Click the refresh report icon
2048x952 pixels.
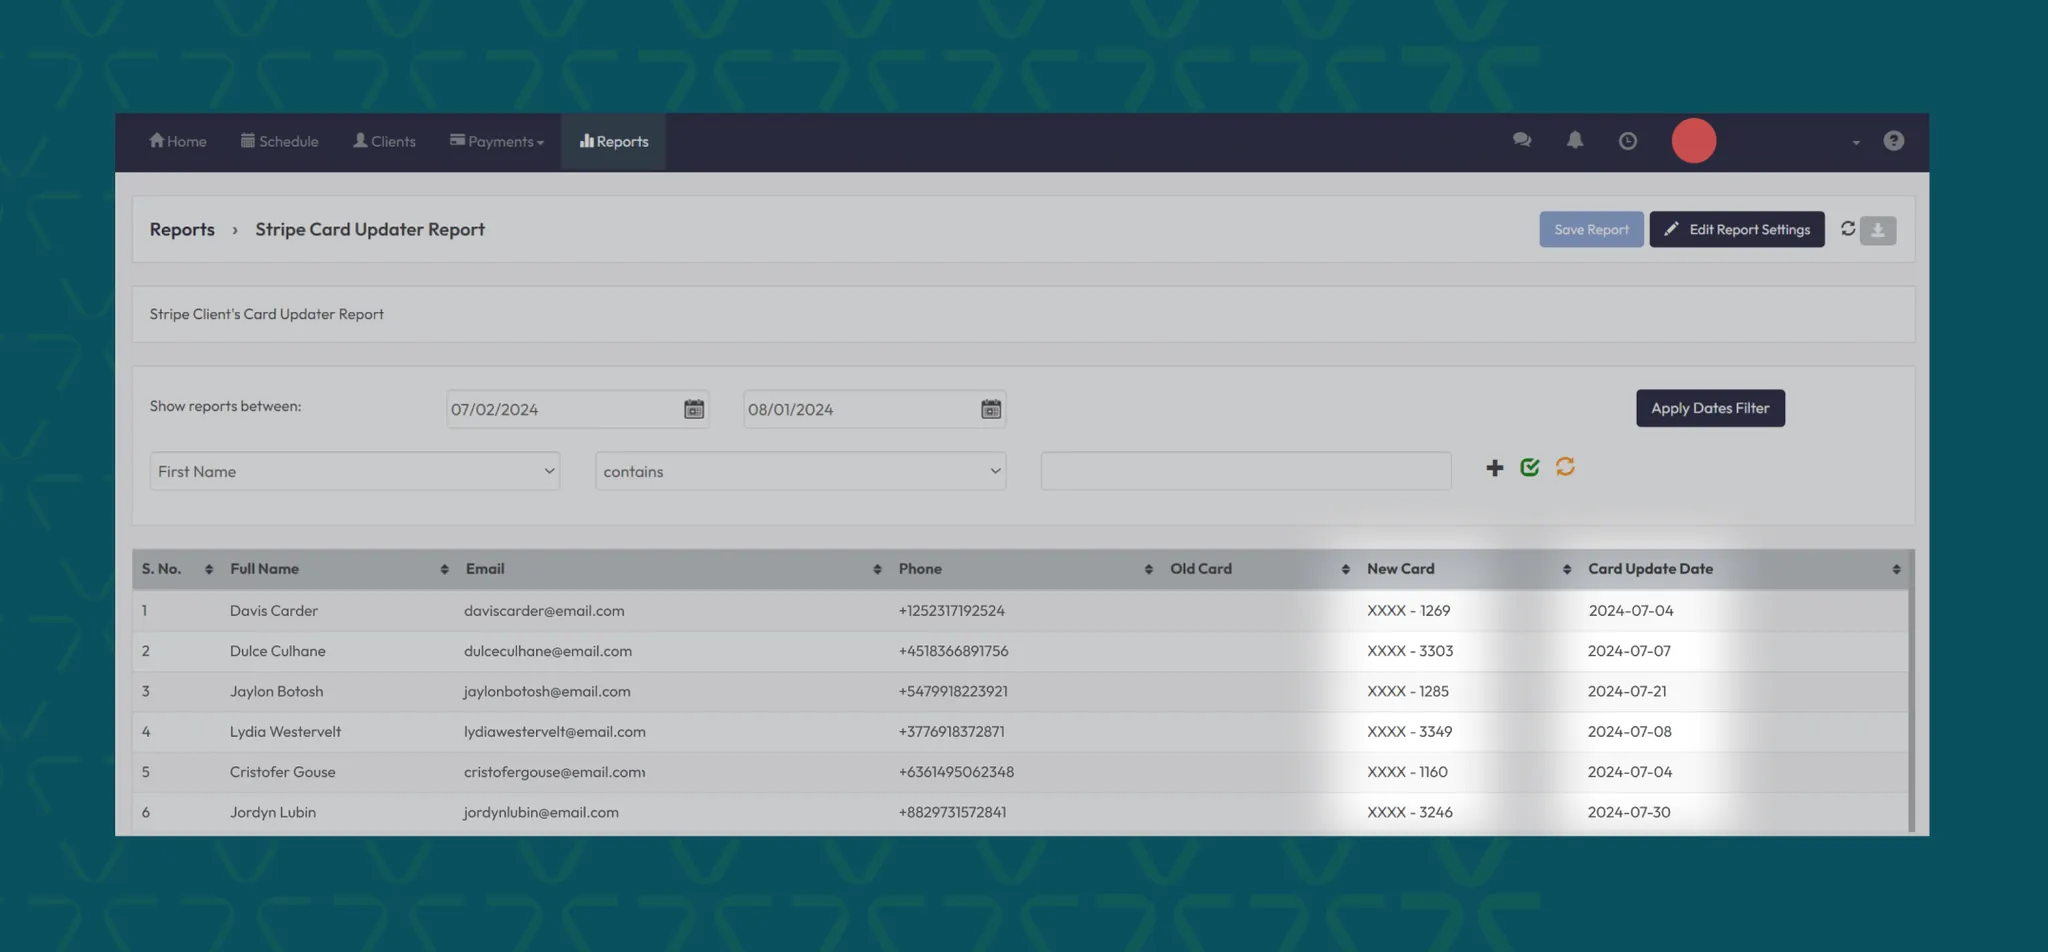(1848, 229)
